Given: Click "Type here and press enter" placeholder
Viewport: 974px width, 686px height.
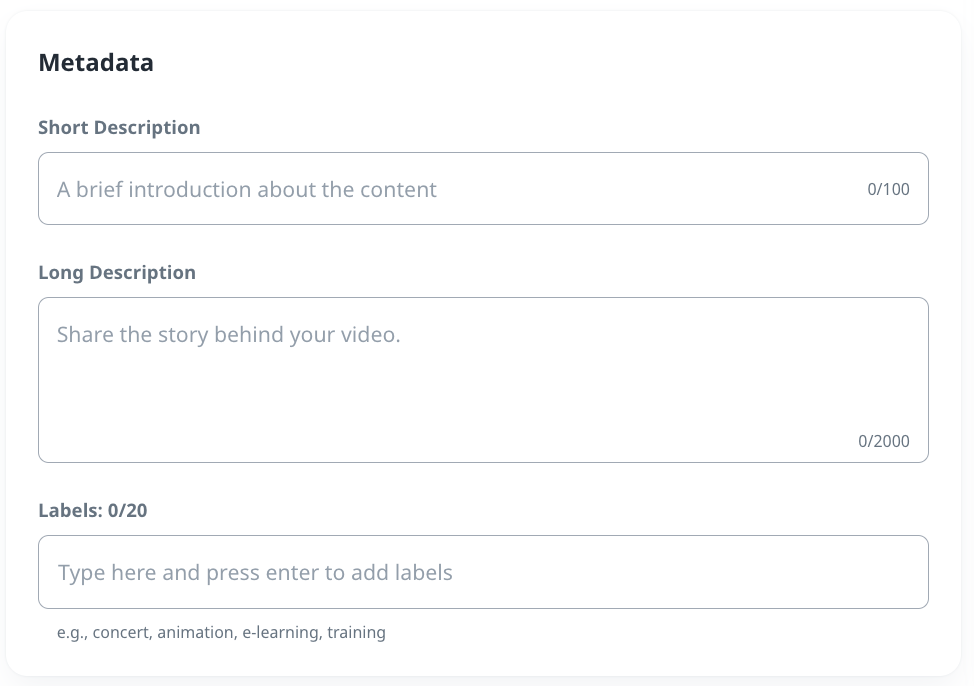Looking at the screenshot, I should (x=255, y=573).
